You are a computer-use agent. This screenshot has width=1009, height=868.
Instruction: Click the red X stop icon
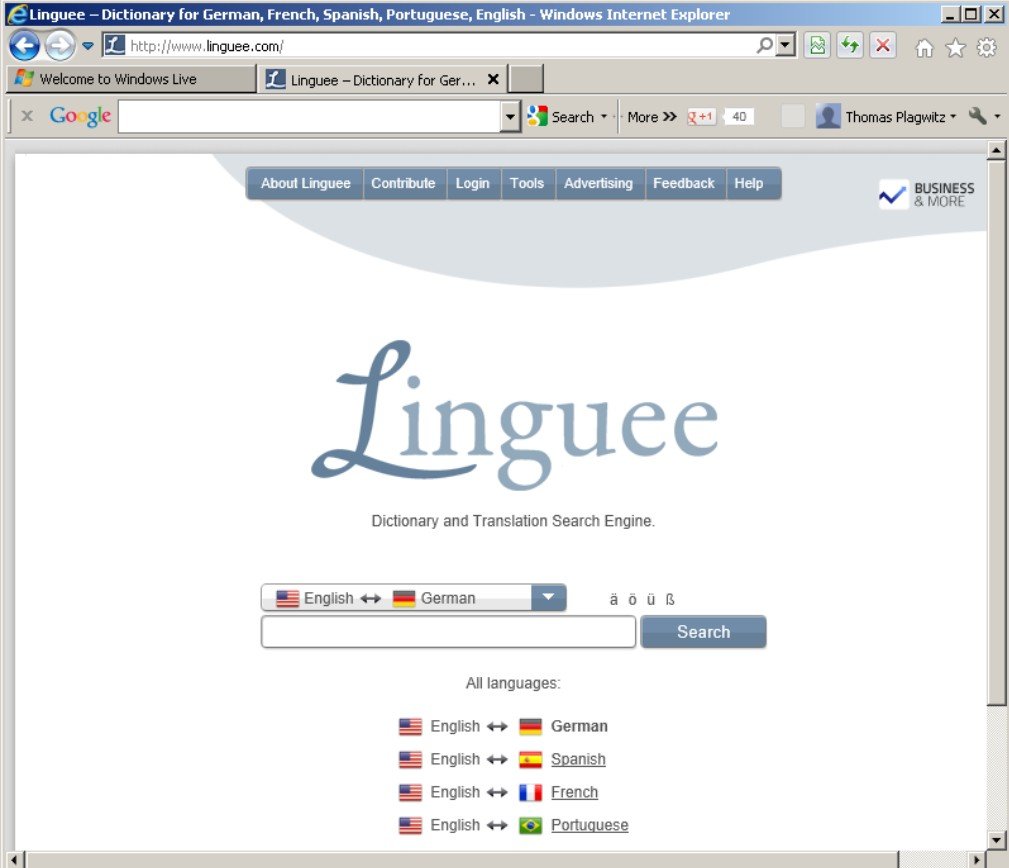(x=881, y=46)
